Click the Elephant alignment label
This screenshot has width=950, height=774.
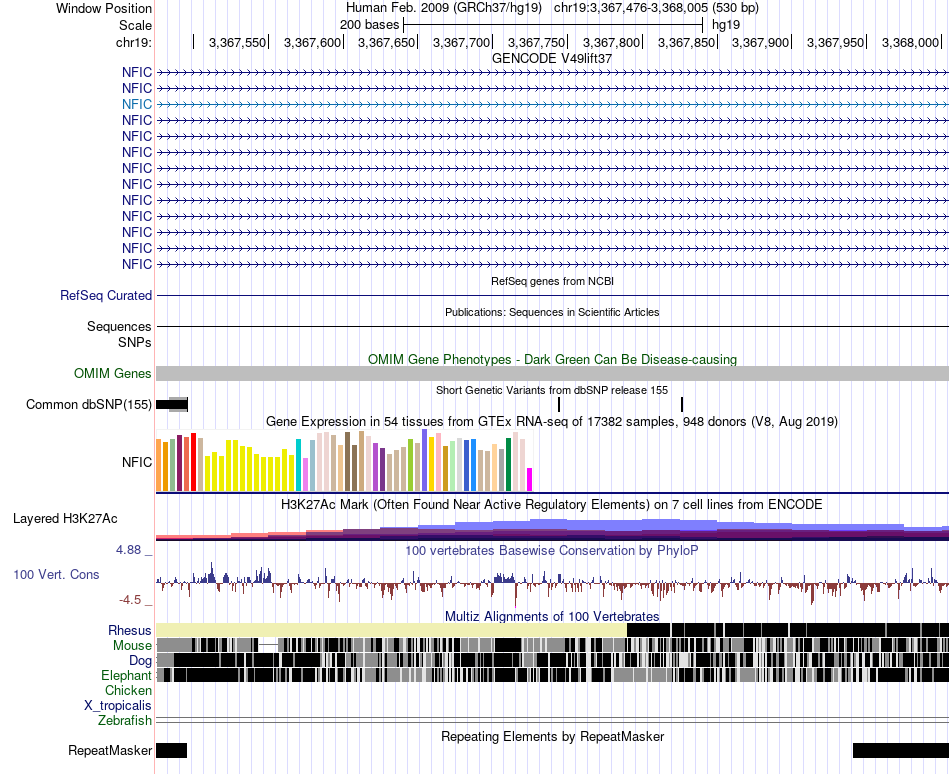pyautogui.click(x=127, y=675)
